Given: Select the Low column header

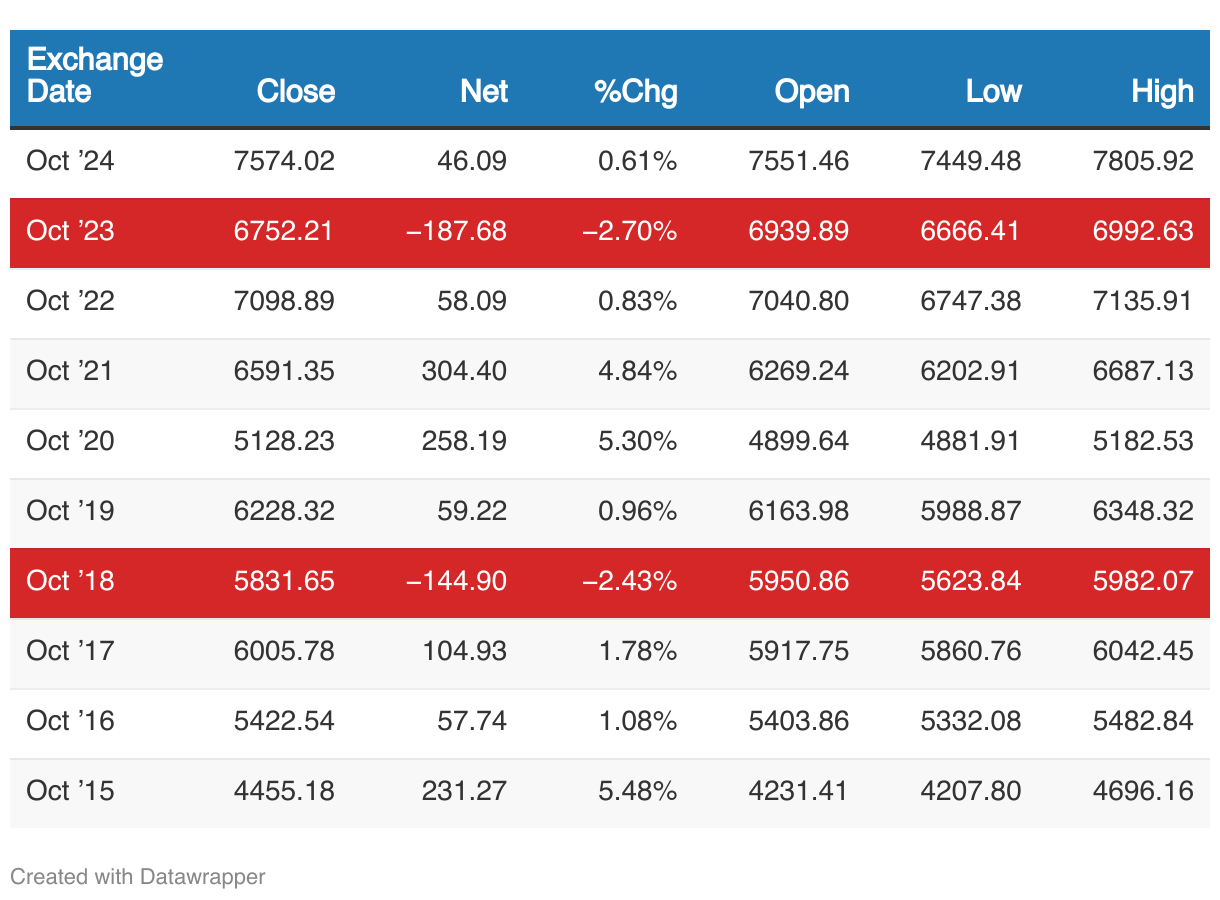Looking at the screenshot, I should (x=993, y=91).
